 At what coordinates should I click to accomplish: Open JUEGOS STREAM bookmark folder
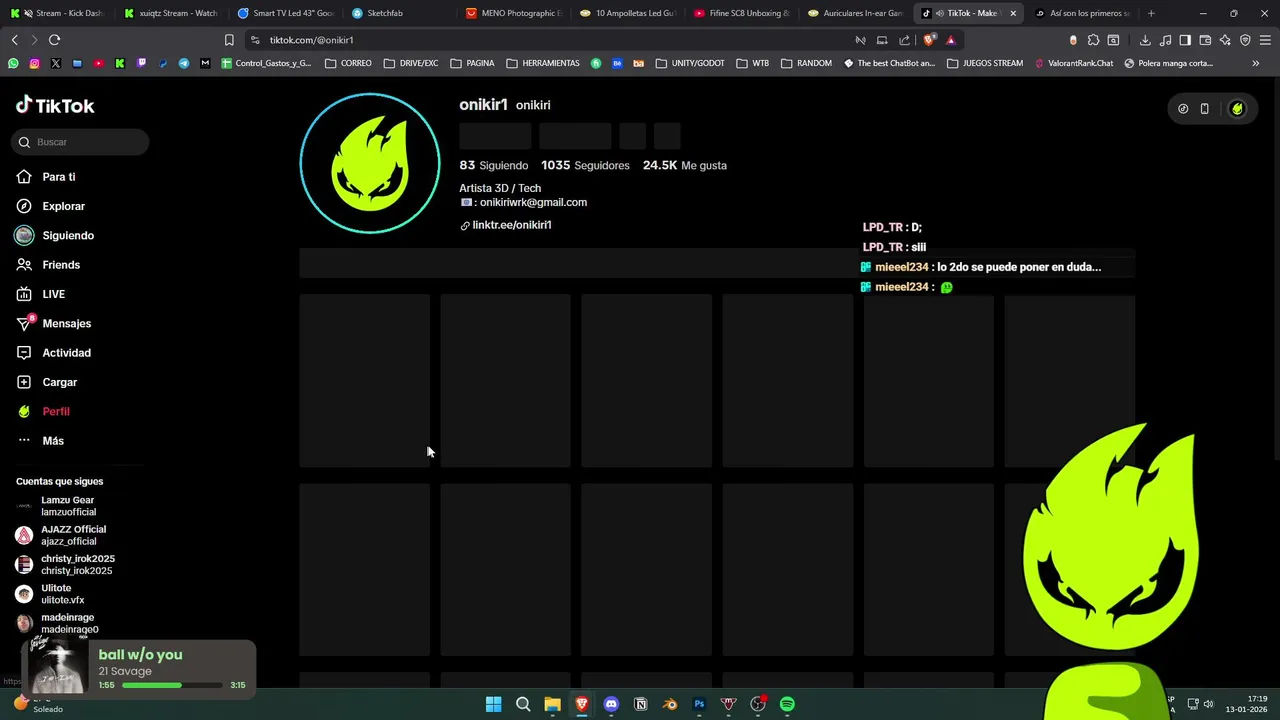coord(984,63)
